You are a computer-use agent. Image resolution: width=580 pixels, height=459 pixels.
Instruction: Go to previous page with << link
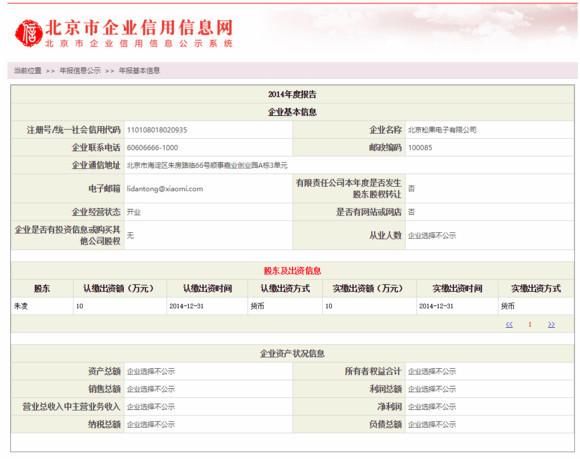point(509,324)
